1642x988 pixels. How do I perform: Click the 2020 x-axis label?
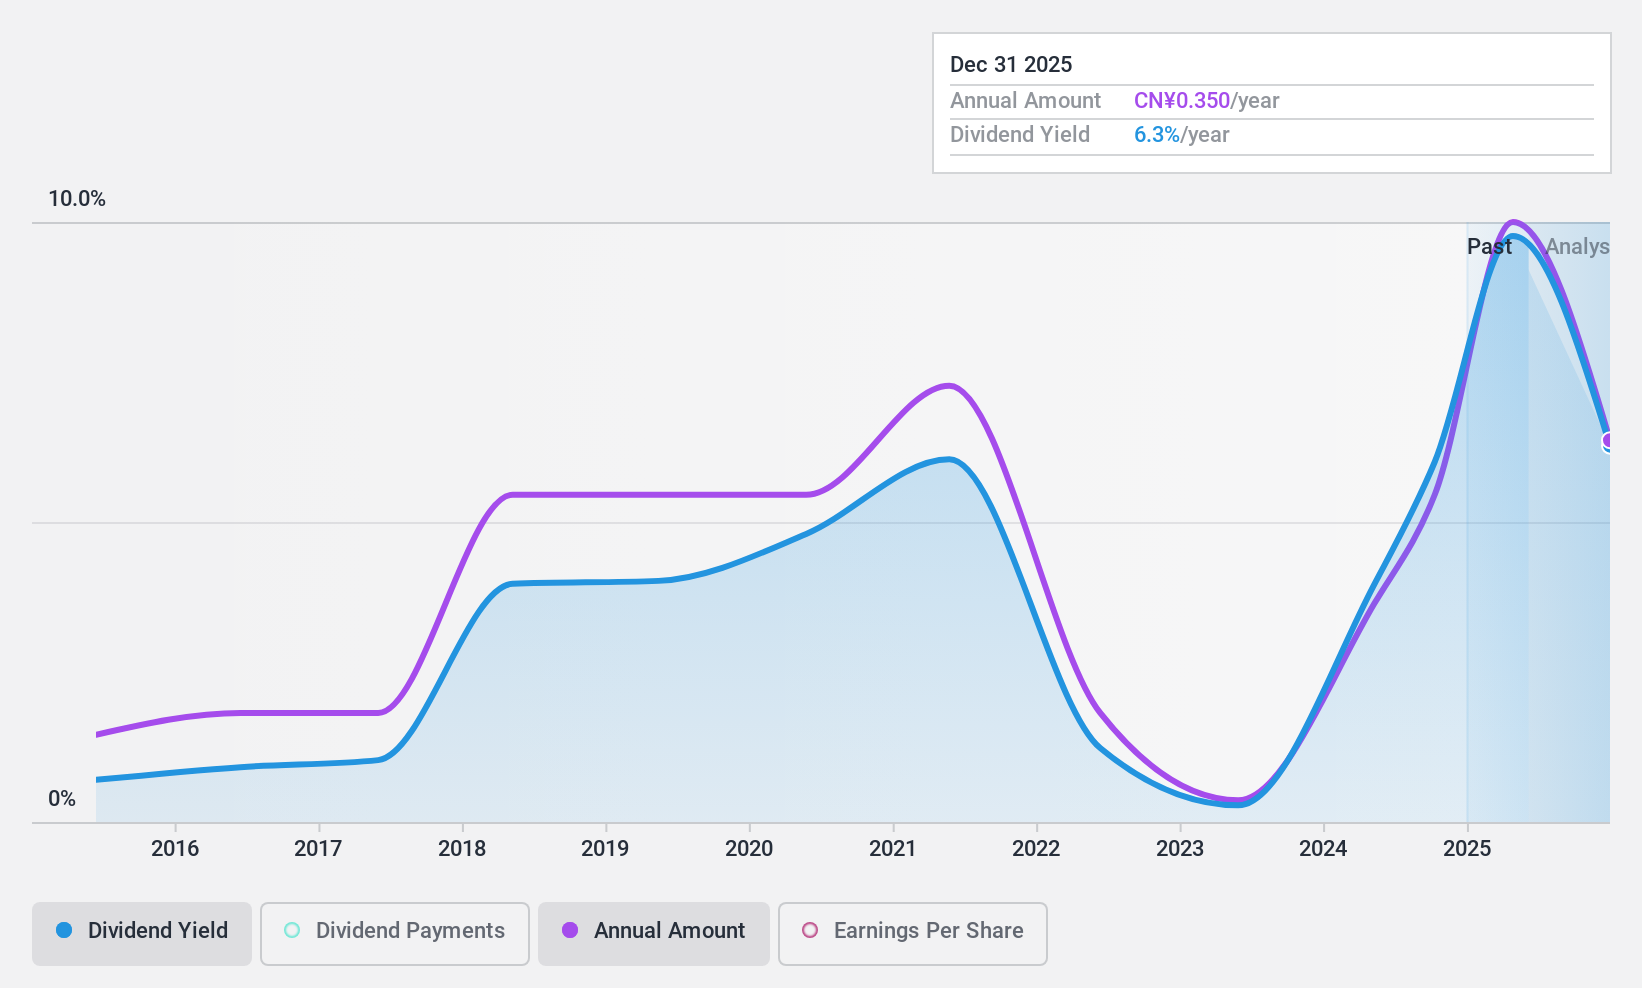[x=749, y=849]
